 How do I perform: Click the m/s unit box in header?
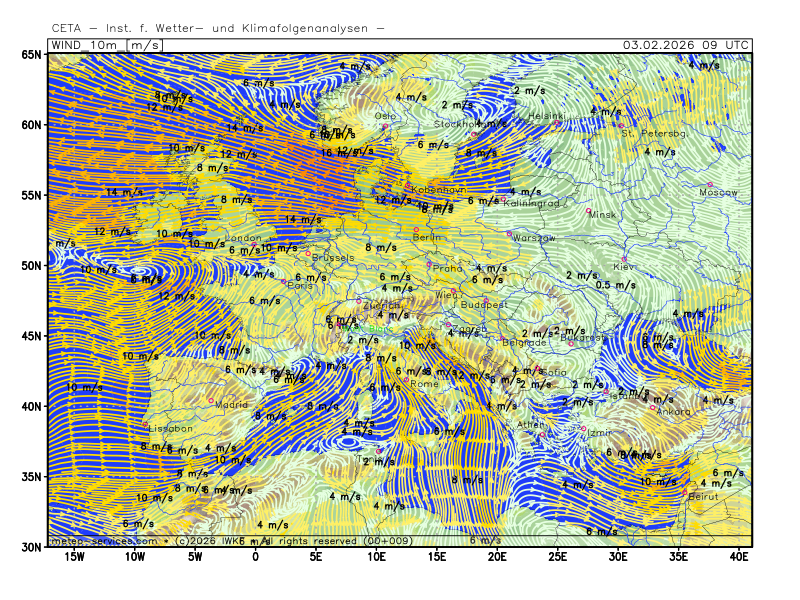point(145,45)
